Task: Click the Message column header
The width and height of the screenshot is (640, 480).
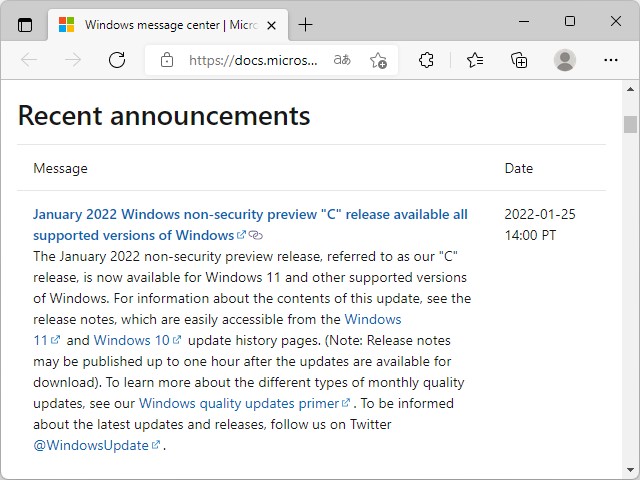Action: tap(60, 168)
